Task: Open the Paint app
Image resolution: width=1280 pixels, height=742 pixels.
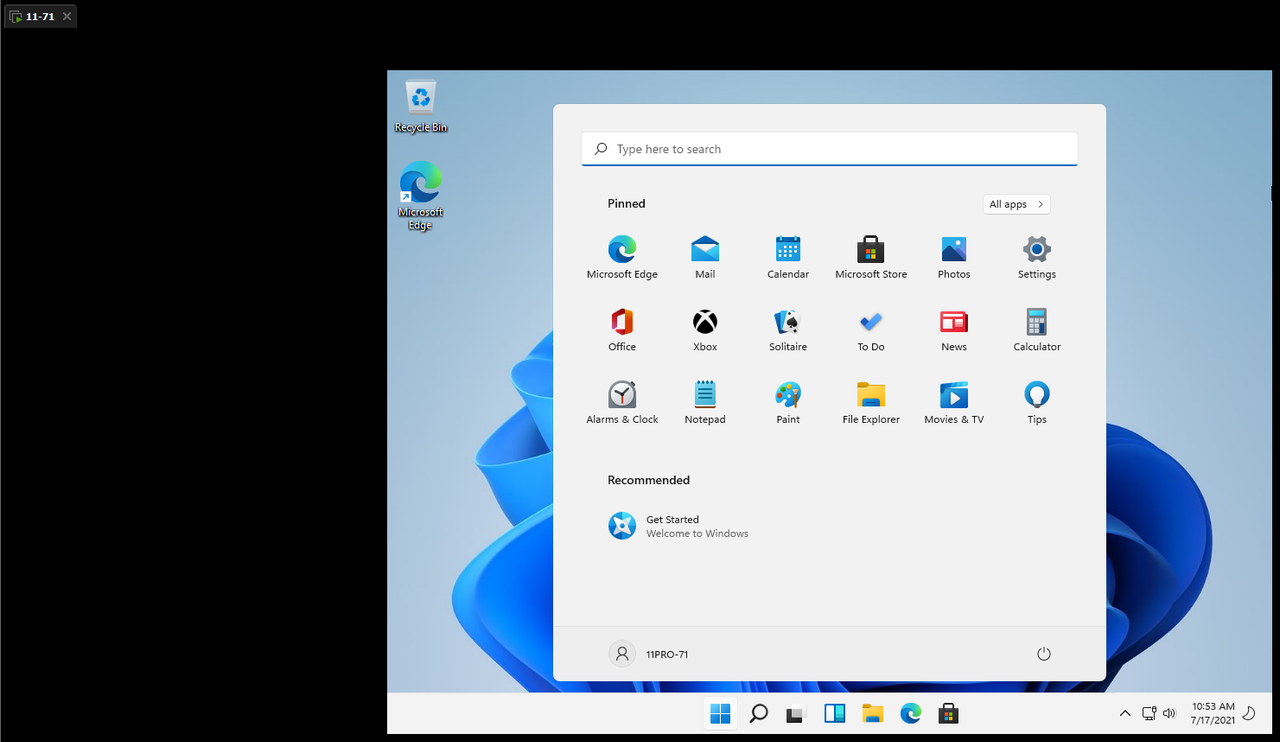Action: point(788,403)
